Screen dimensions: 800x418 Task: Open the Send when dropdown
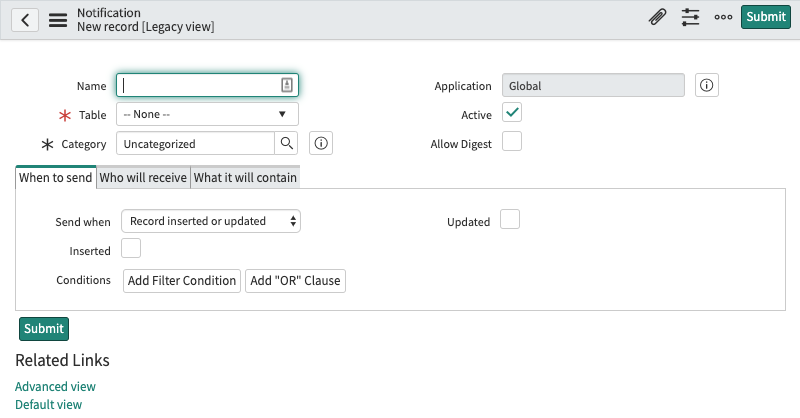coord(211,221)
